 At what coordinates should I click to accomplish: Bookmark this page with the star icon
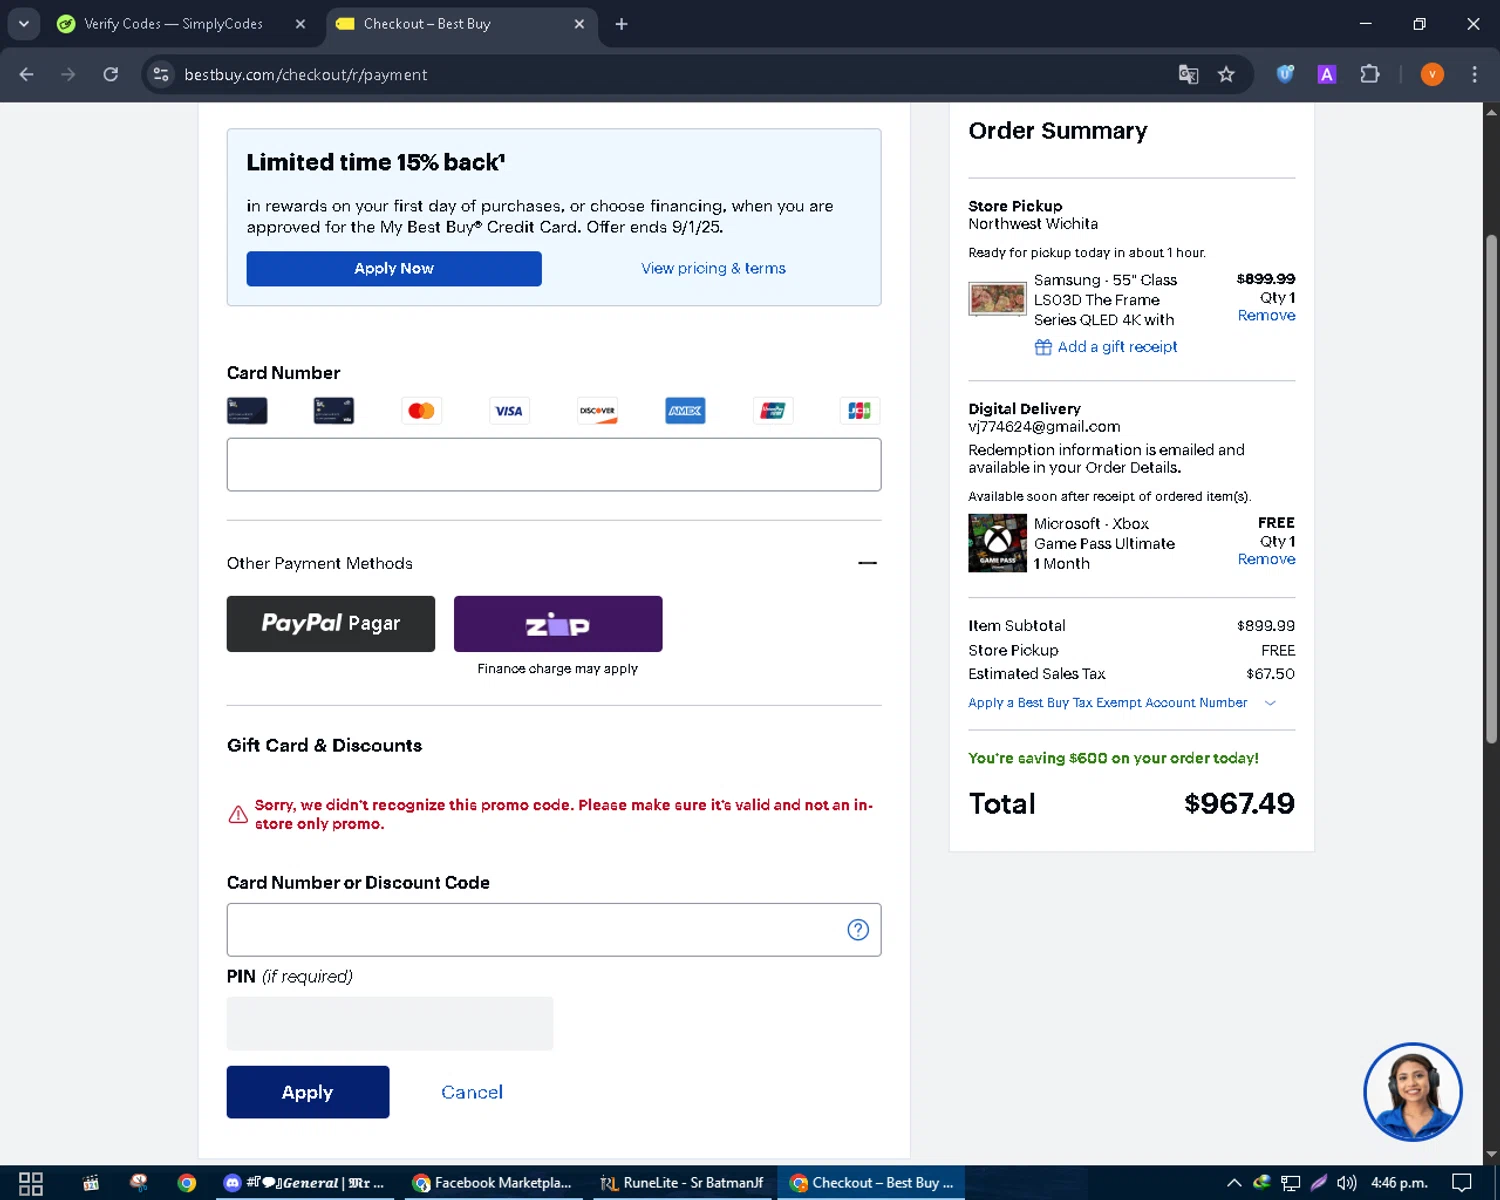click(x=1226, y=74)
